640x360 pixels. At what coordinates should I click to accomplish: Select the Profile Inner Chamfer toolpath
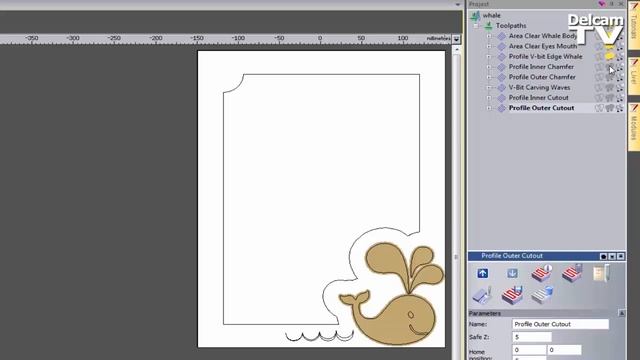pos(541,67)
